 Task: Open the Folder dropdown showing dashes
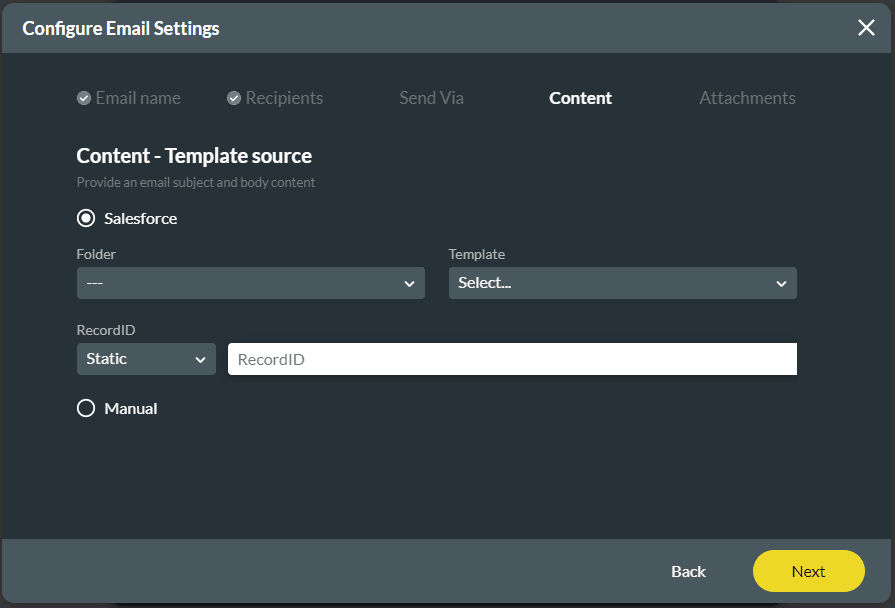[x=250, y=283]
